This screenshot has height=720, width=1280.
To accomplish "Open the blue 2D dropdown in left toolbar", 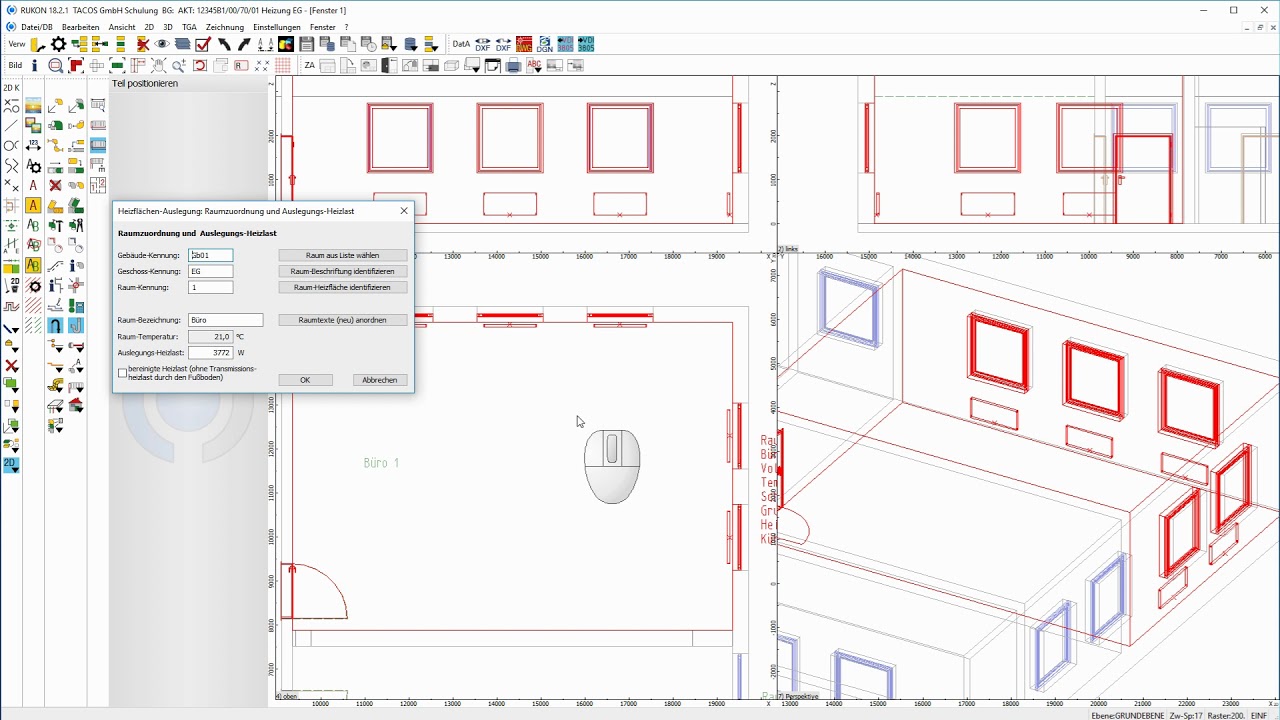I will click(11, 465).
